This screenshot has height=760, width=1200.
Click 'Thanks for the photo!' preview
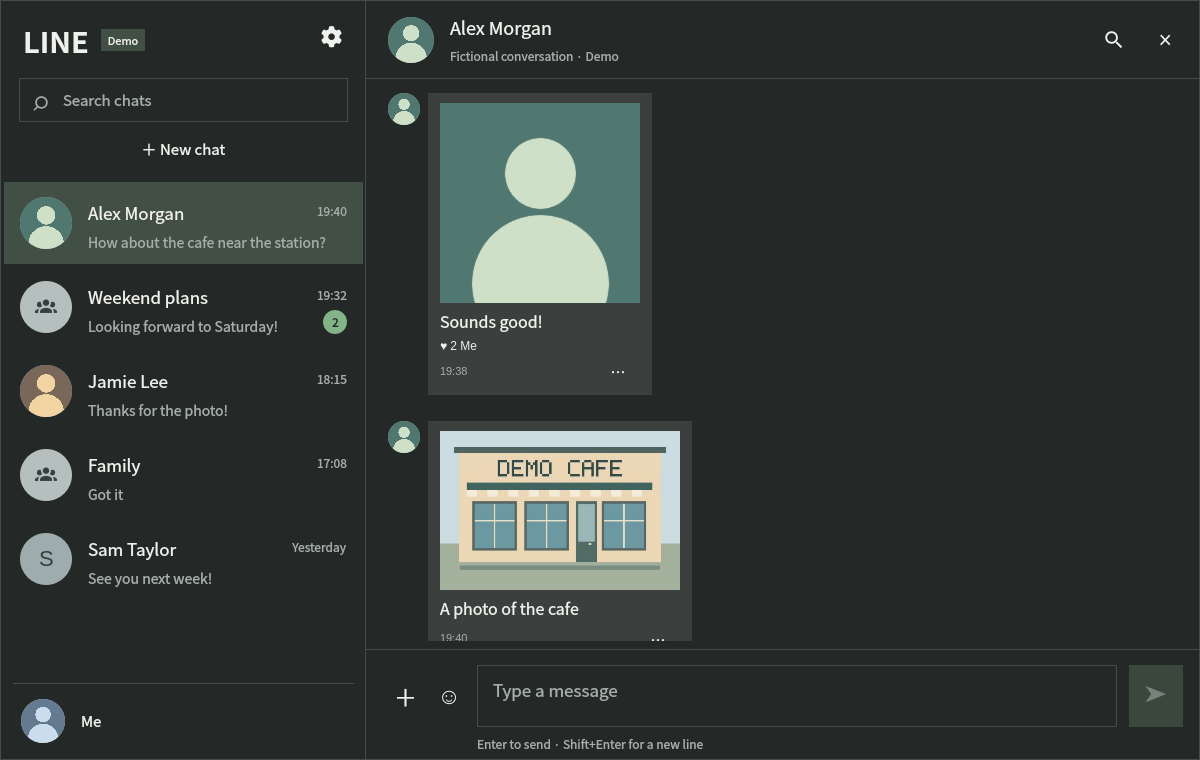point(158,411)
